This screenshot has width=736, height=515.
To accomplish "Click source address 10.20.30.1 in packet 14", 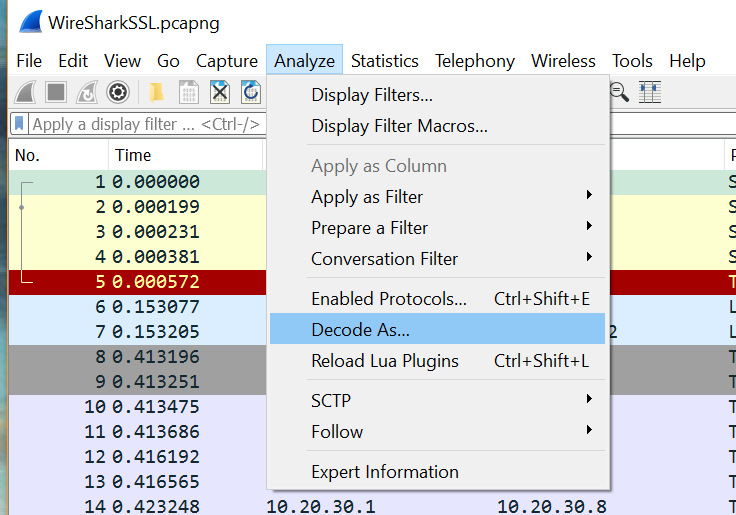I will pos(321,507).
